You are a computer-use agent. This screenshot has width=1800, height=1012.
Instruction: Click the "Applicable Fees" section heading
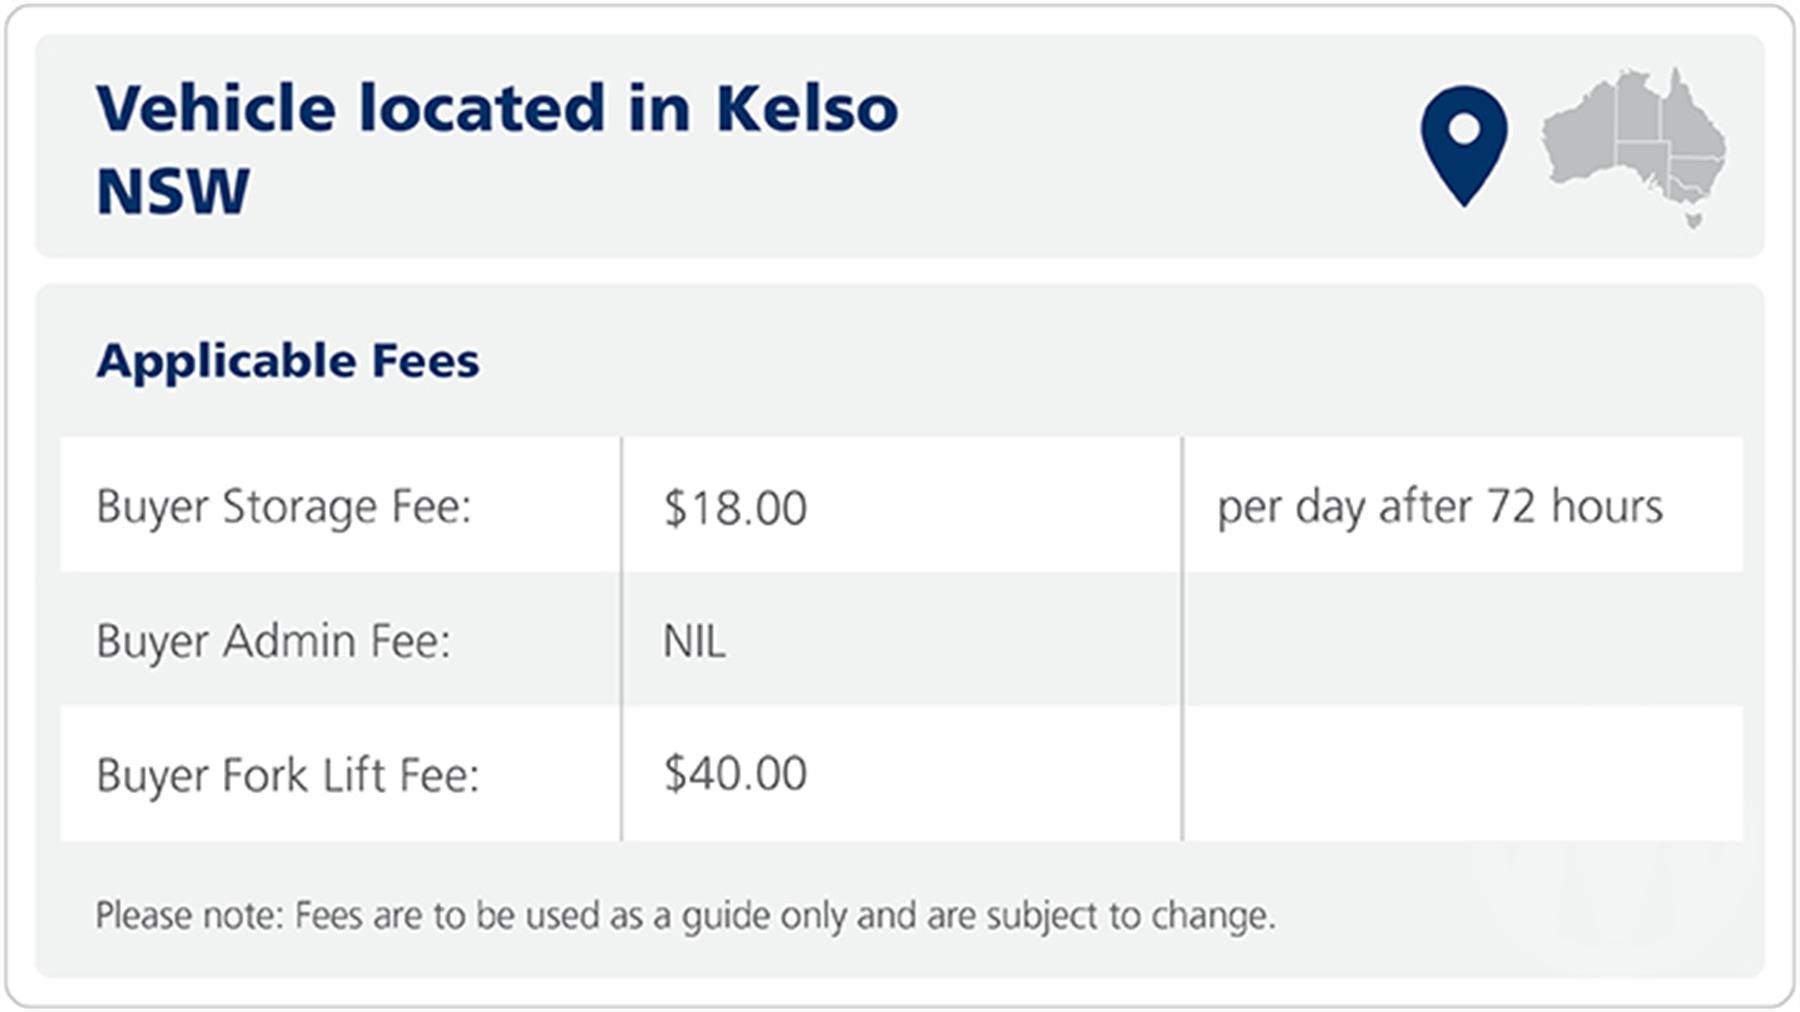click(288, 360)
